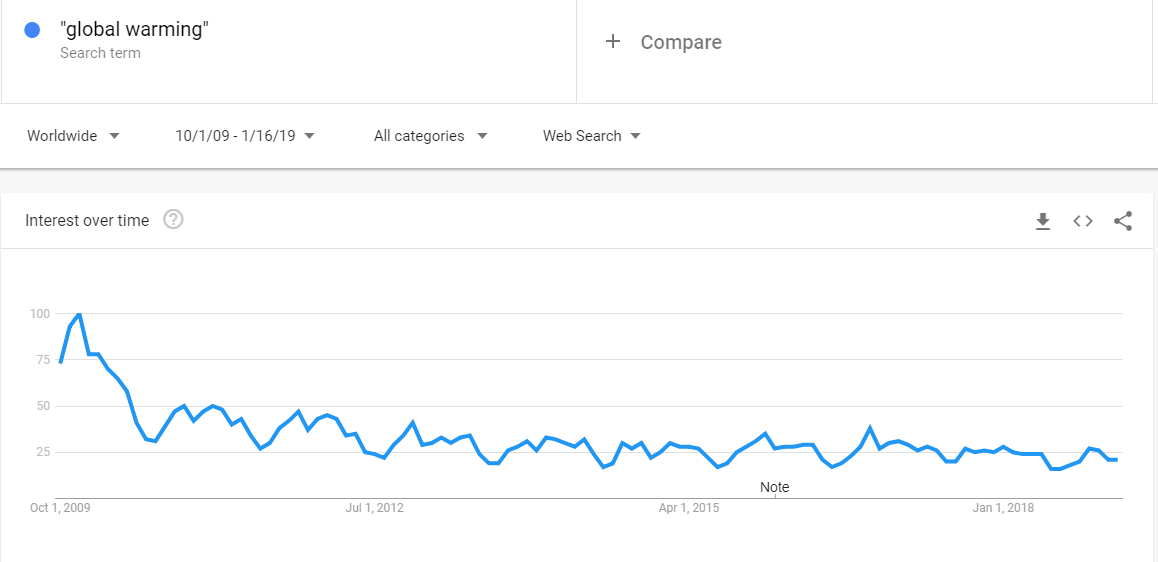Open the 10/1/09 - 1/16/19 date range dropdown
Image resolution: width=1158 pixels, height=562 pixels.
[245, 136]
